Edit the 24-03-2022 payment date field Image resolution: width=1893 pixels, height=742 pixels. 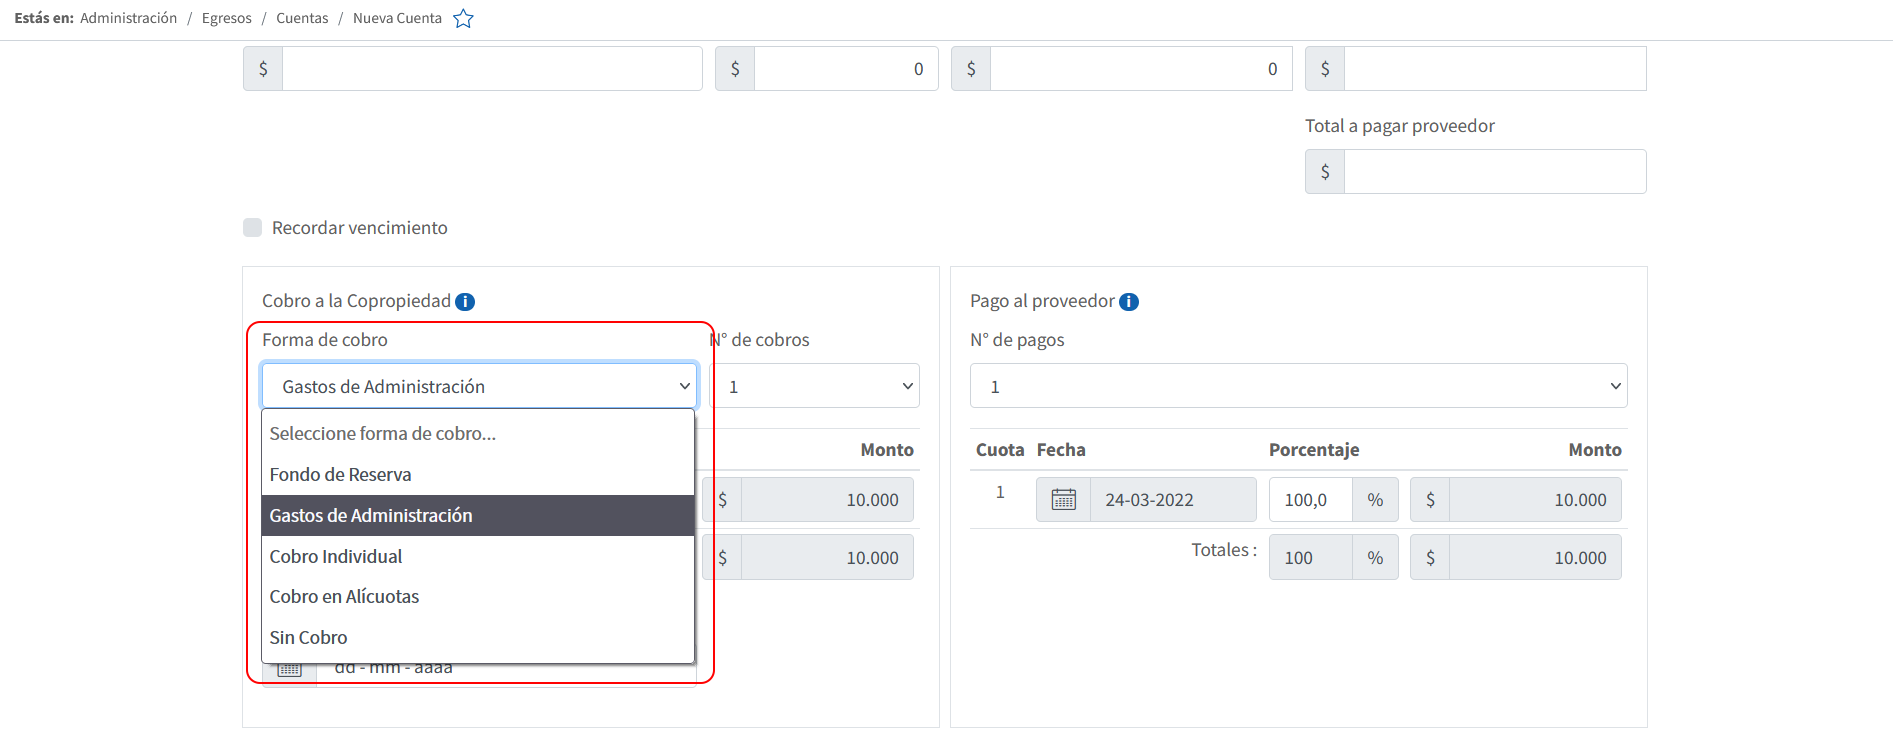click(x=1173, y=499)
